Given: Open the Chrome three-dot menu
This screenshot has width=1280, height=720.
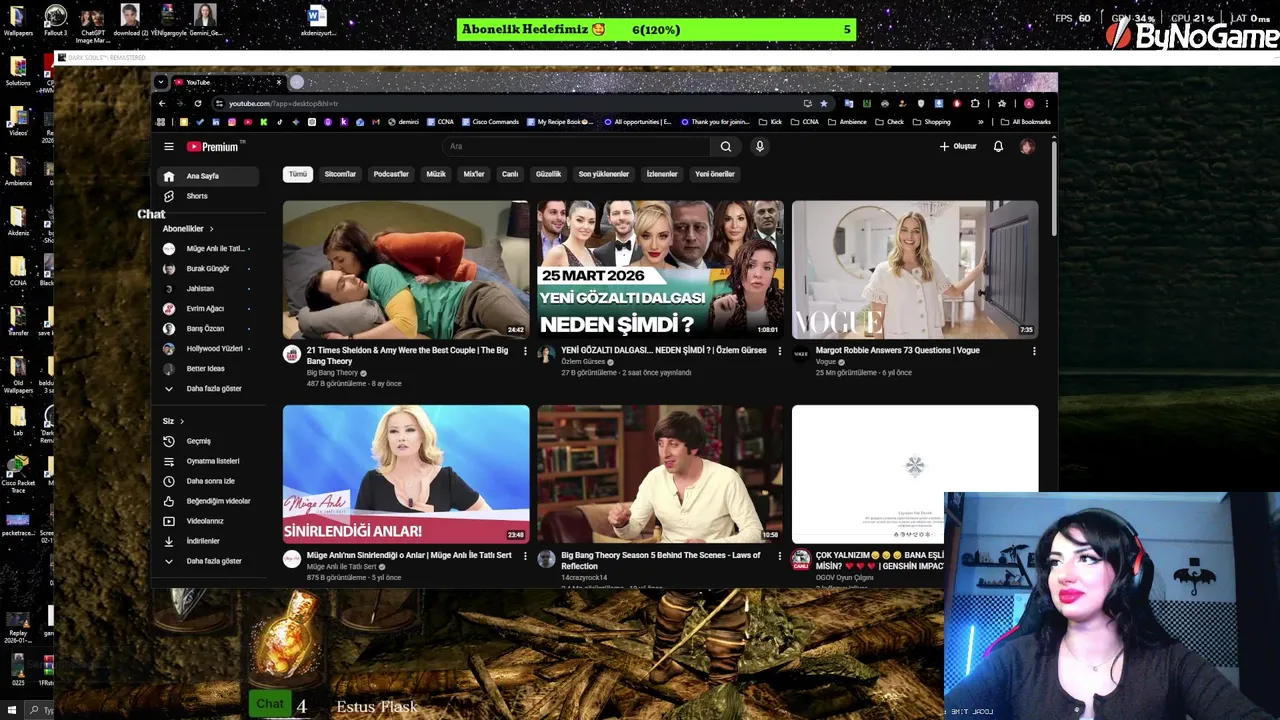Looking at the screenshot, I should 1047,103.
